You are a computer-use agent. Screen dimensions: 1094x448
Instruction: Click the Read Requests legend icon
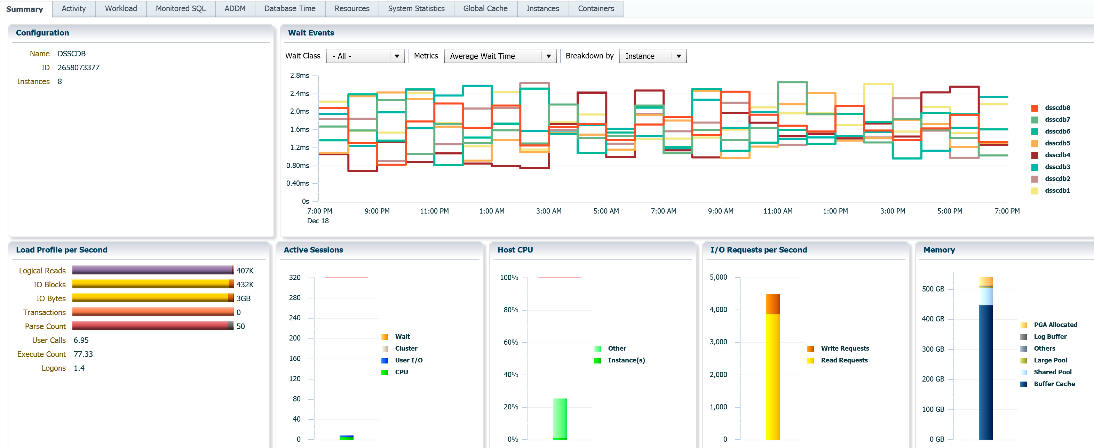(x=810, y=360)
